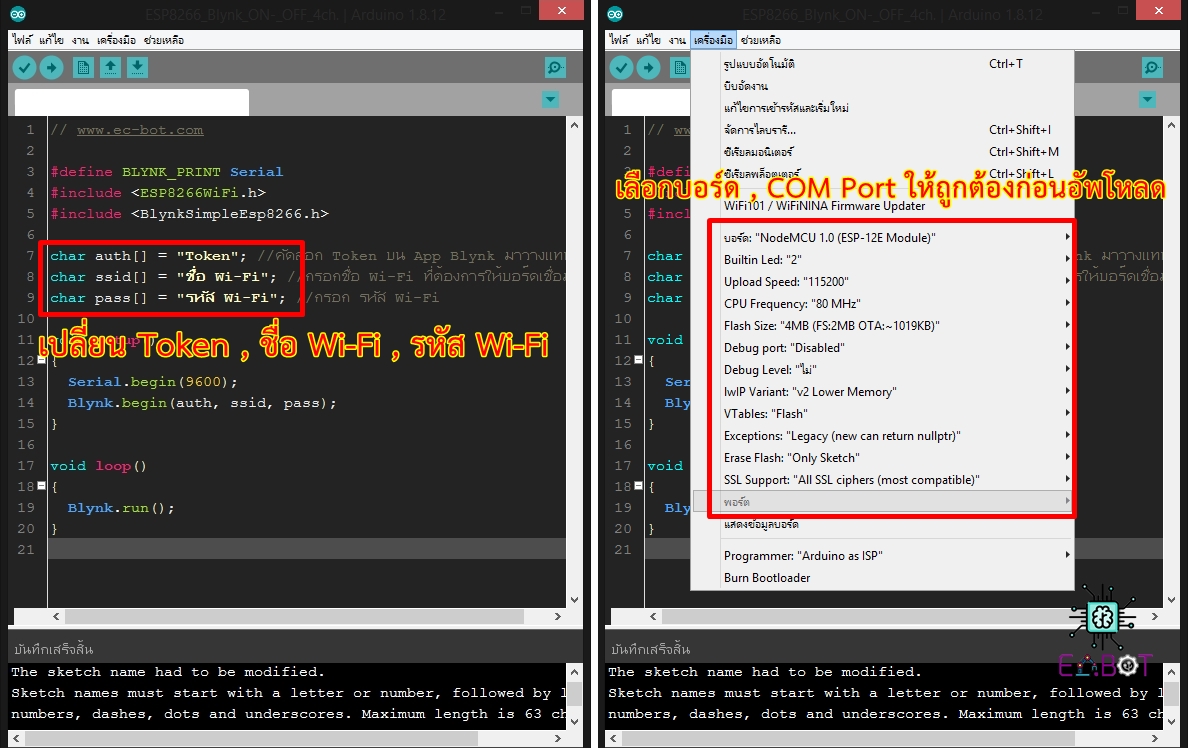
Task: Open Serial Monitor icon in right window
Action: tap(1152, 68)
